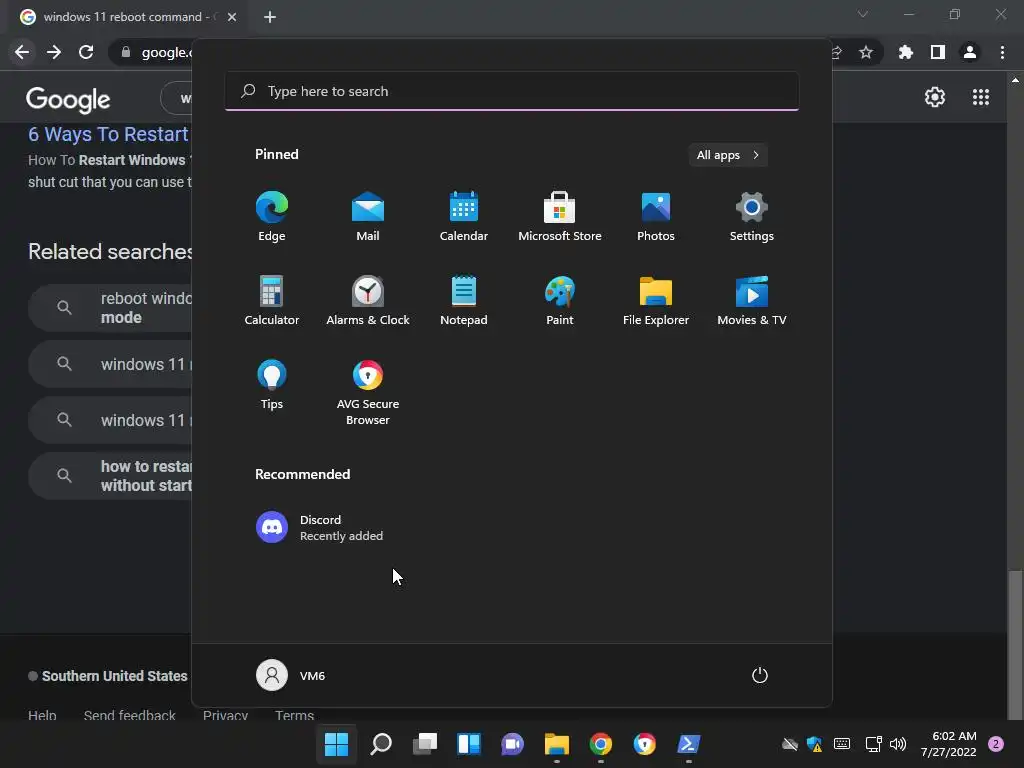This screenshot has width=1024, height=768.
Task: Open Windows Security tray icon
Action: click(x=814, y=744)
